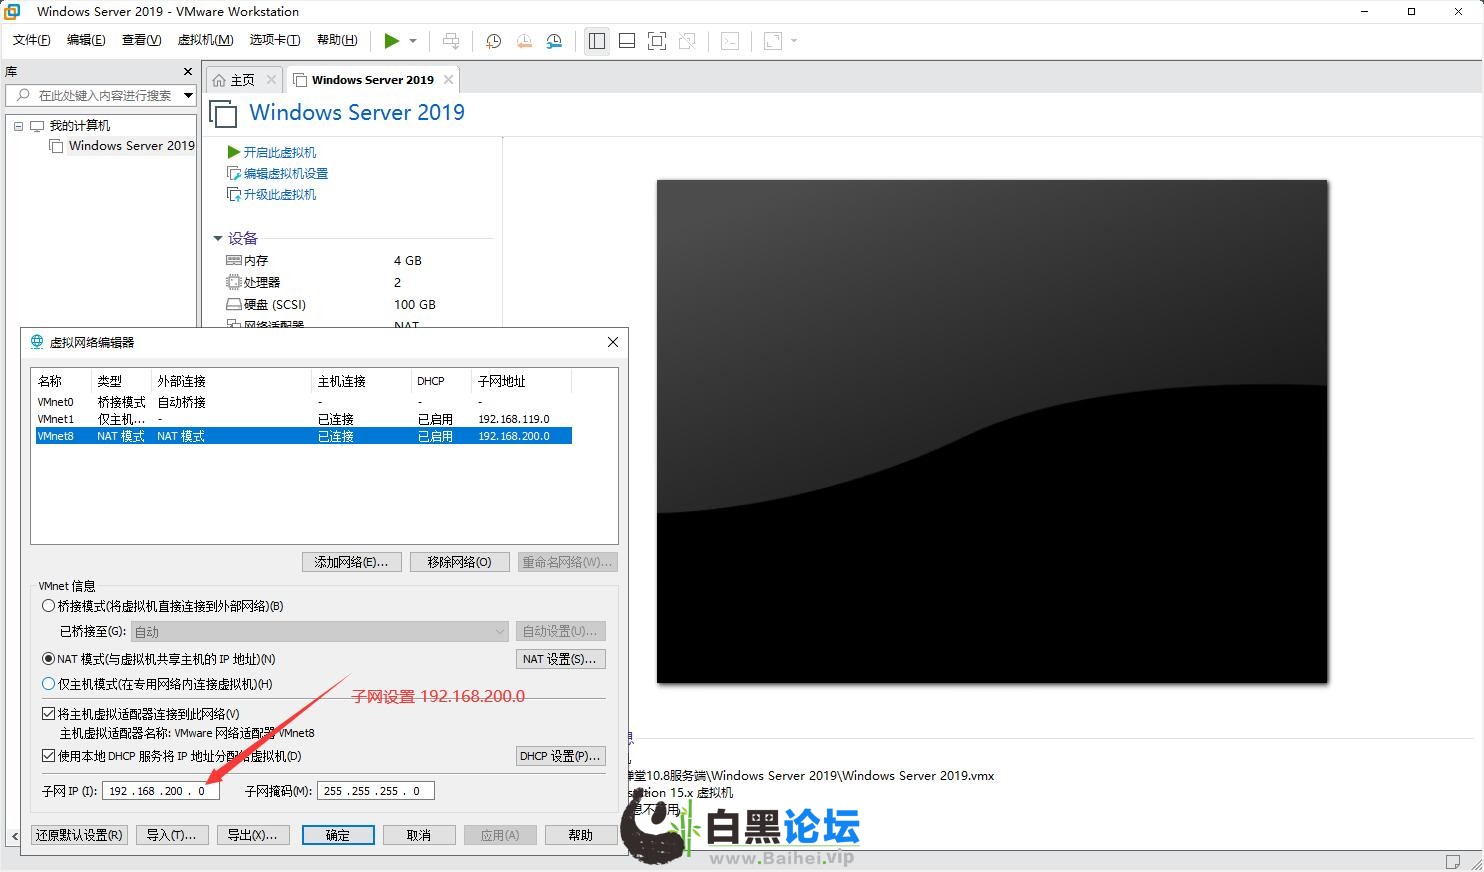Image resolution: width=1484 pixels, height=872 pixels.
Task: Take a snapshot using the clock-plus icon
Action: [493, 41]
